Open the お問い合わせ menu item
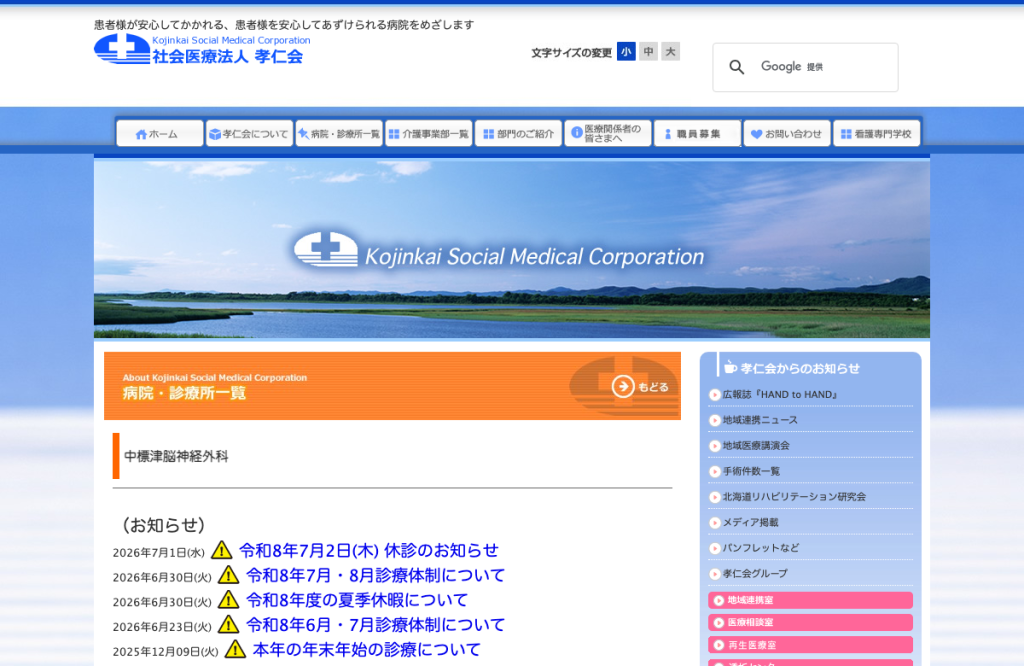Screen dimensions: 1024x666 (787, 133)
